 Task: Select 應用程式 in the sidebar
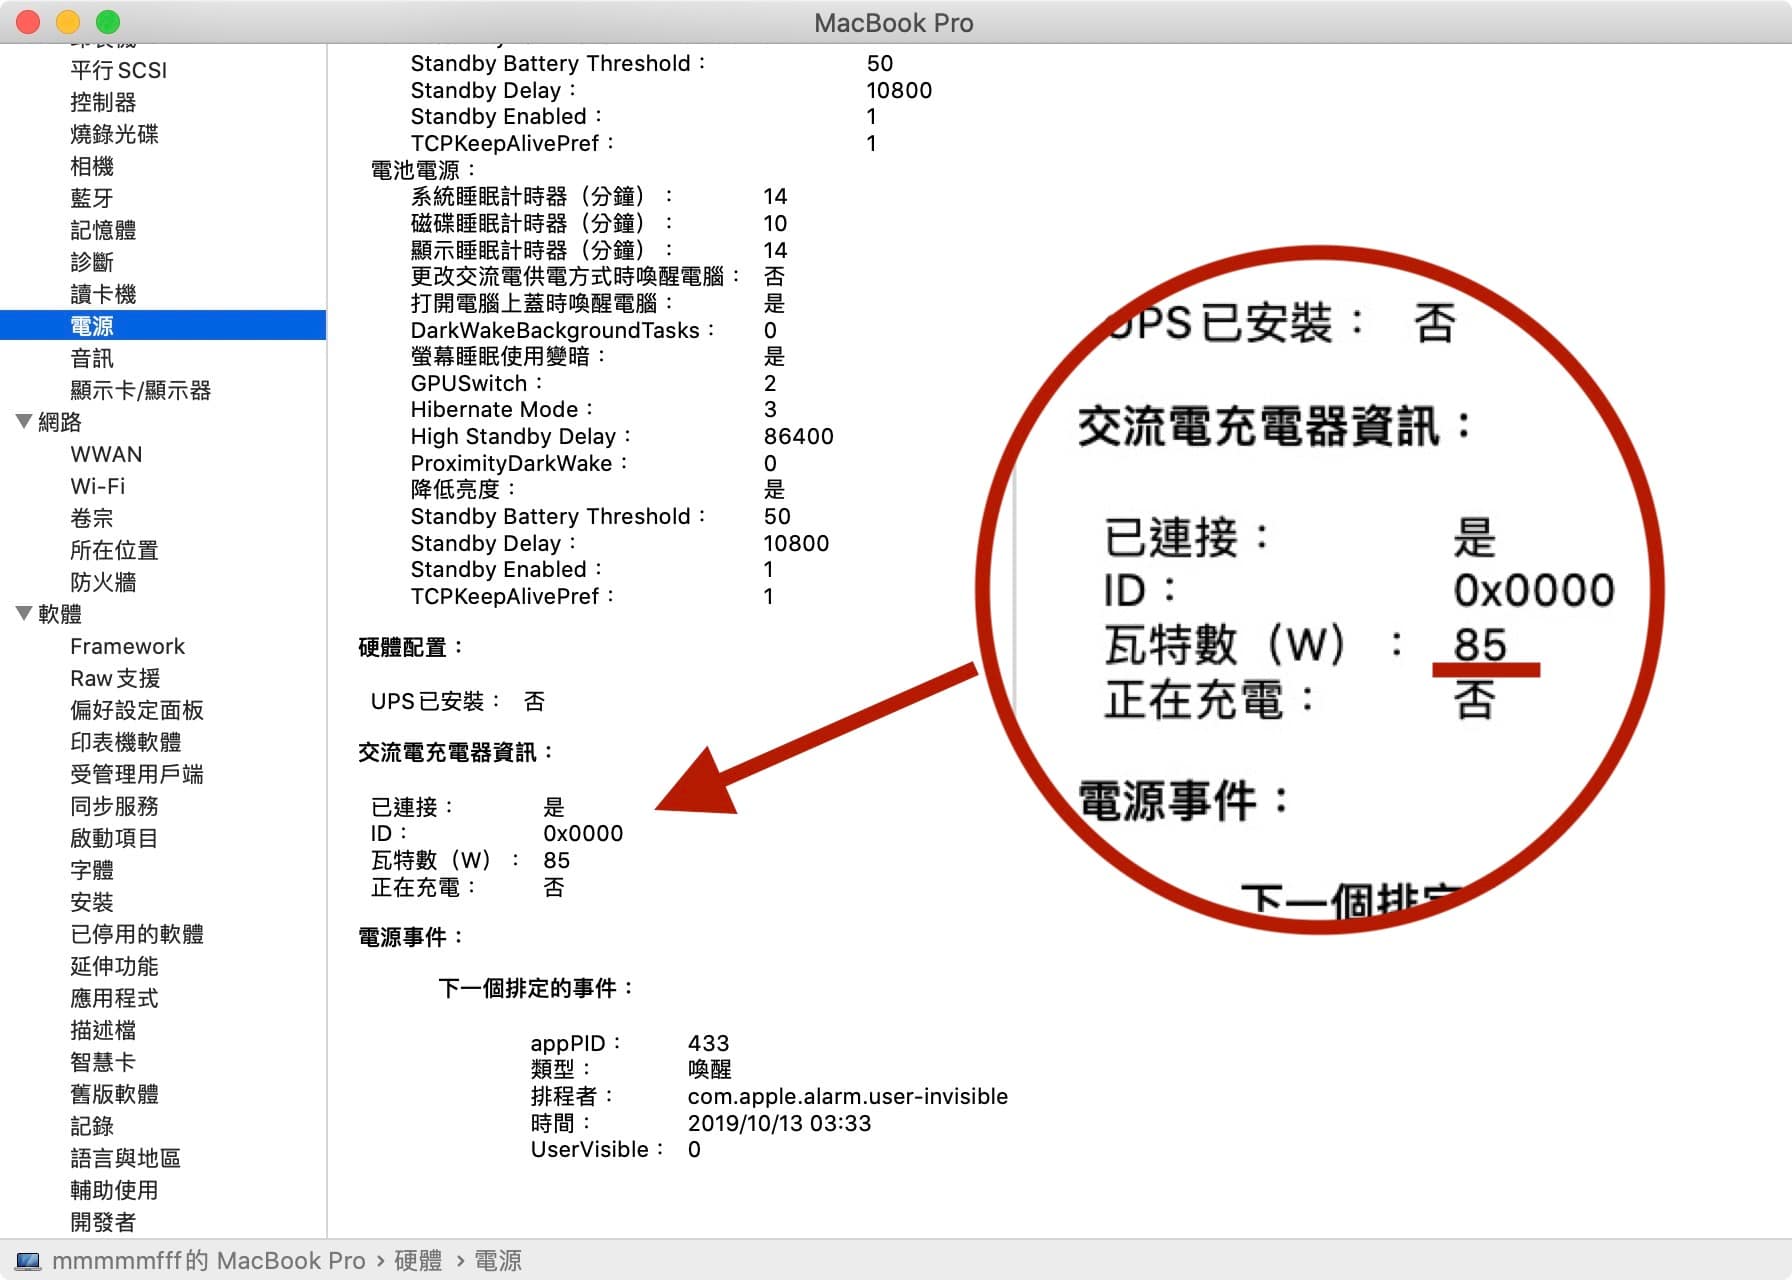[114, 998]
